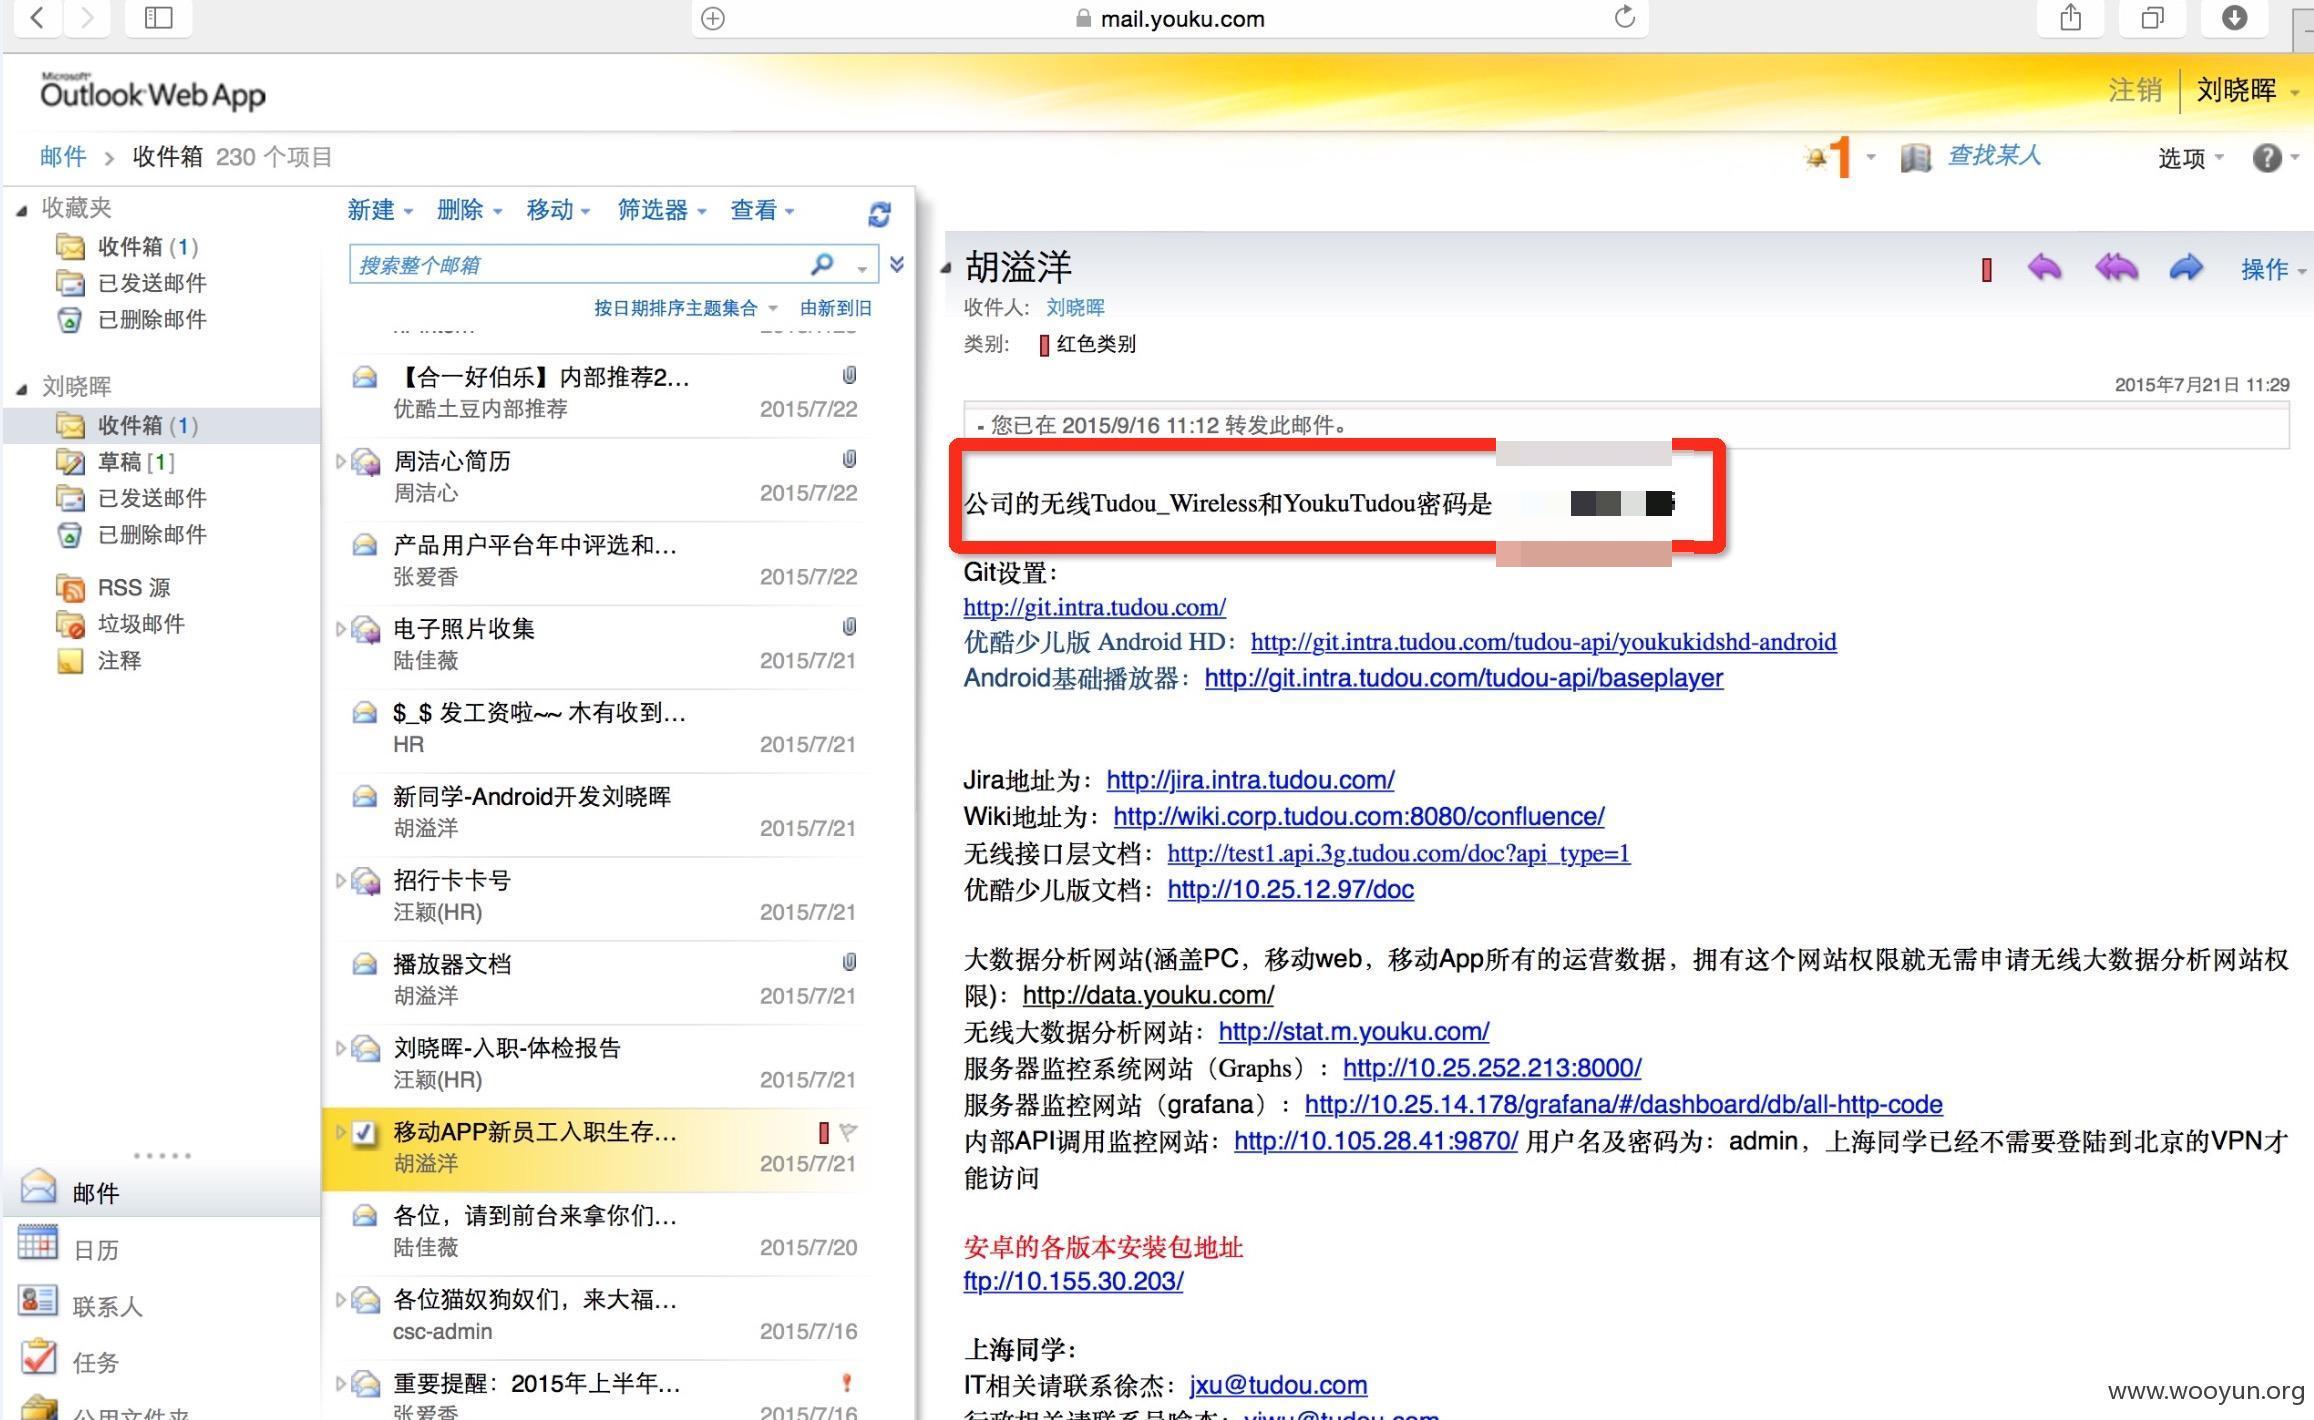Click the 邮件 breadcrumb link
The image size is (2314, 1420).
[62, 157]
